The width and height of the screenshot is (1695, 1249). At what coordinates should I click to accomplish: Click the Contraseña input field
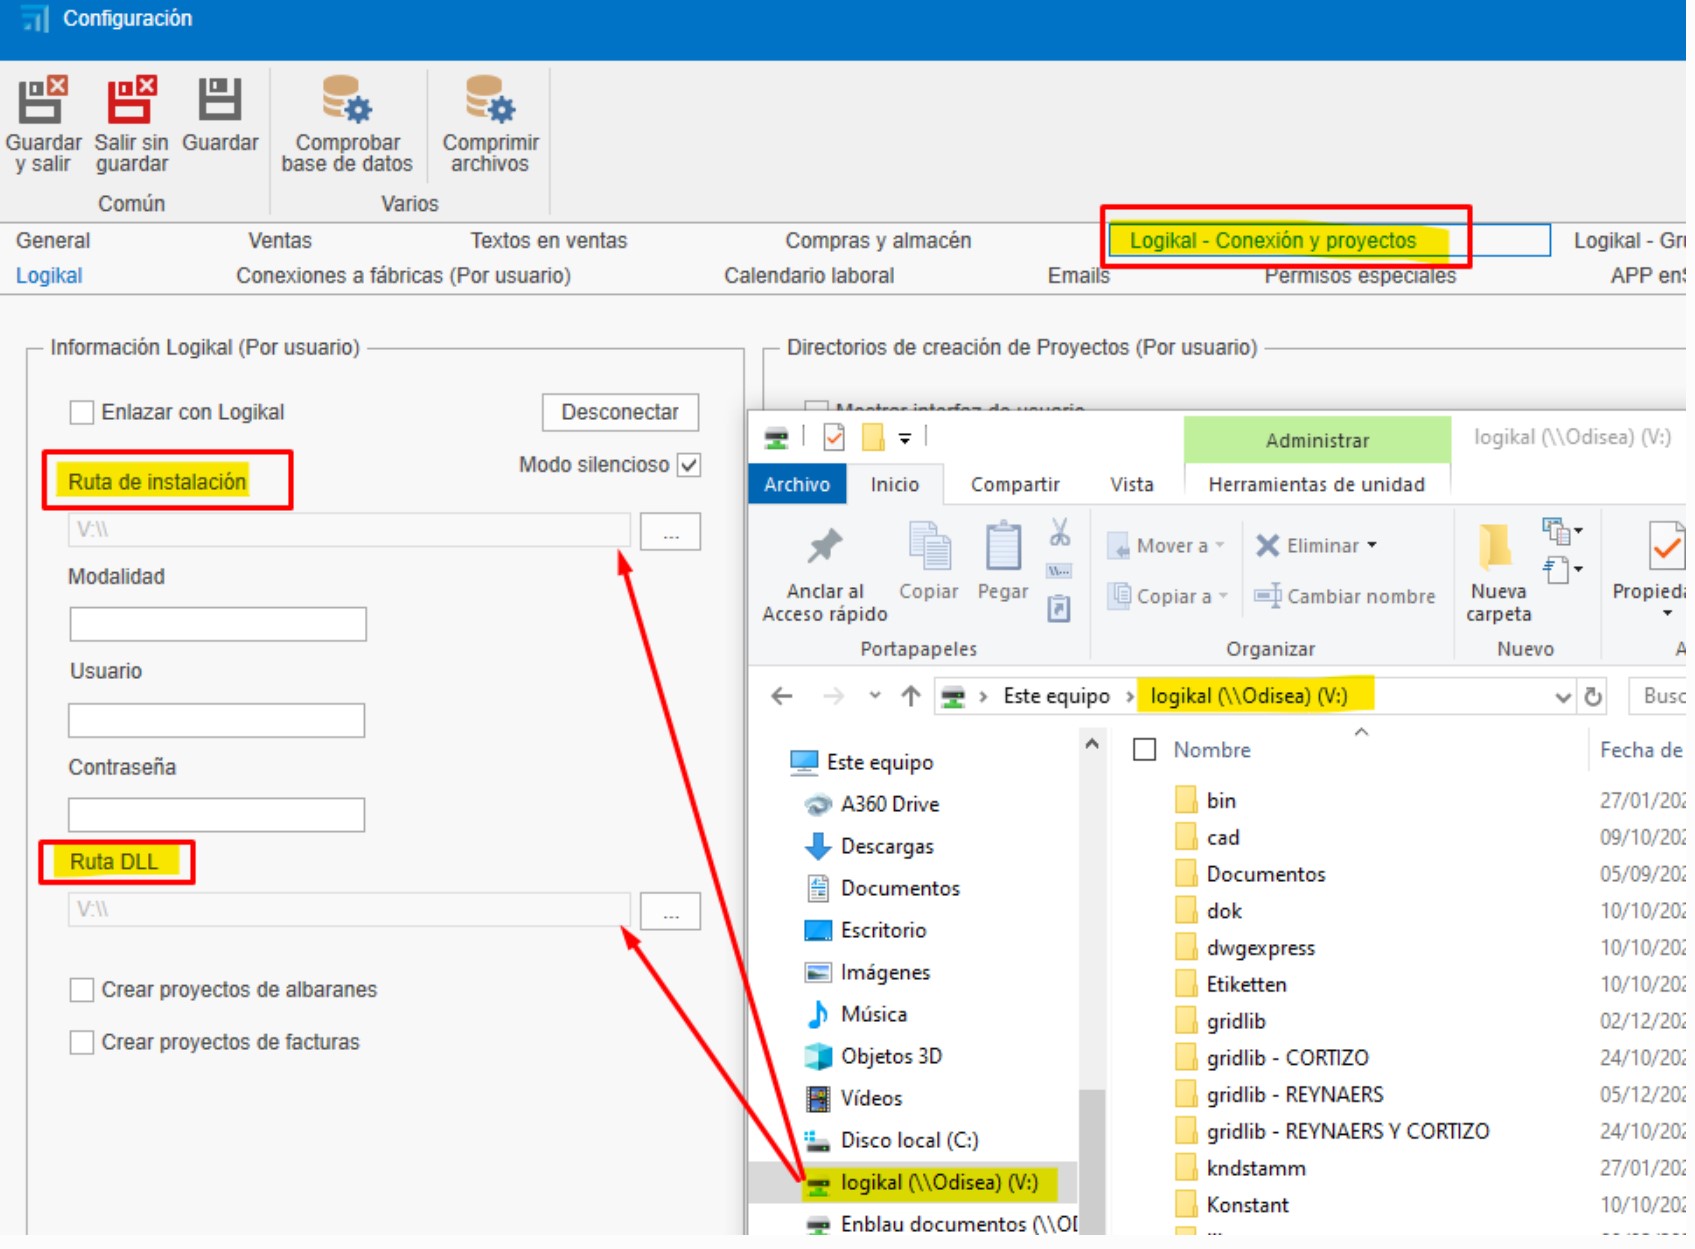tap(217, 816)
